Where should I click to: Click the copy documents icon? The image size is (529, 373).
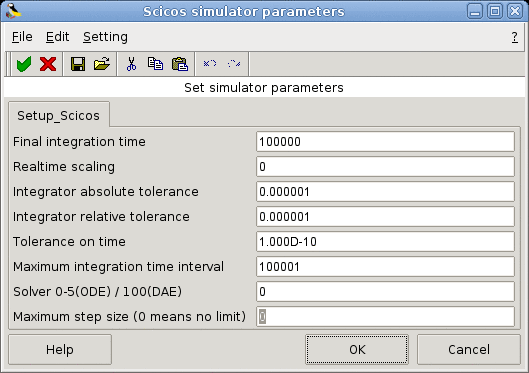[155, 63]
